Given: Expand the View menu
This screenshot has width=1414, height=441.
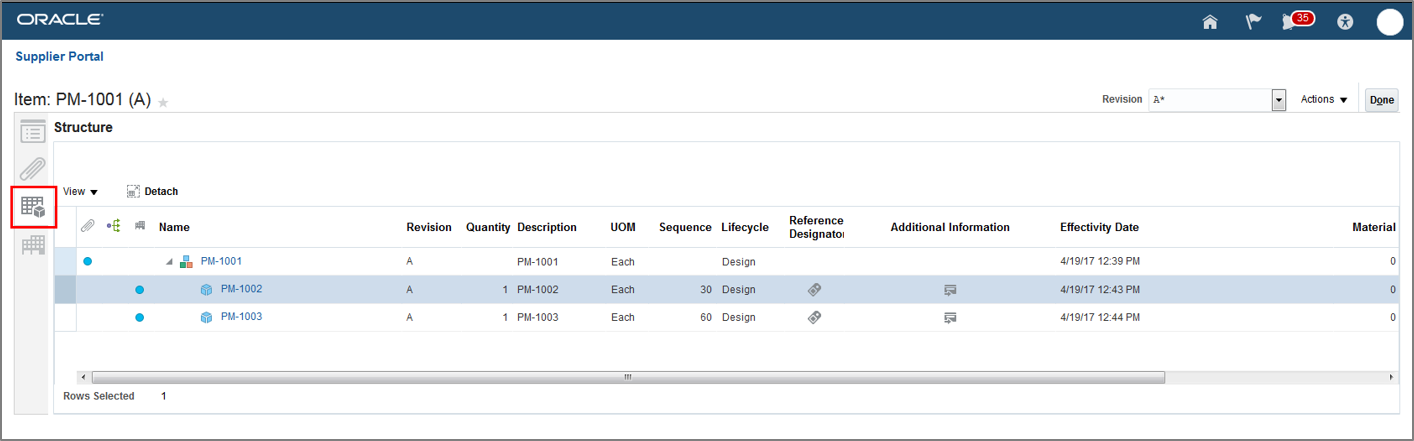Looking at the screenshot, I should click(80, 191).
